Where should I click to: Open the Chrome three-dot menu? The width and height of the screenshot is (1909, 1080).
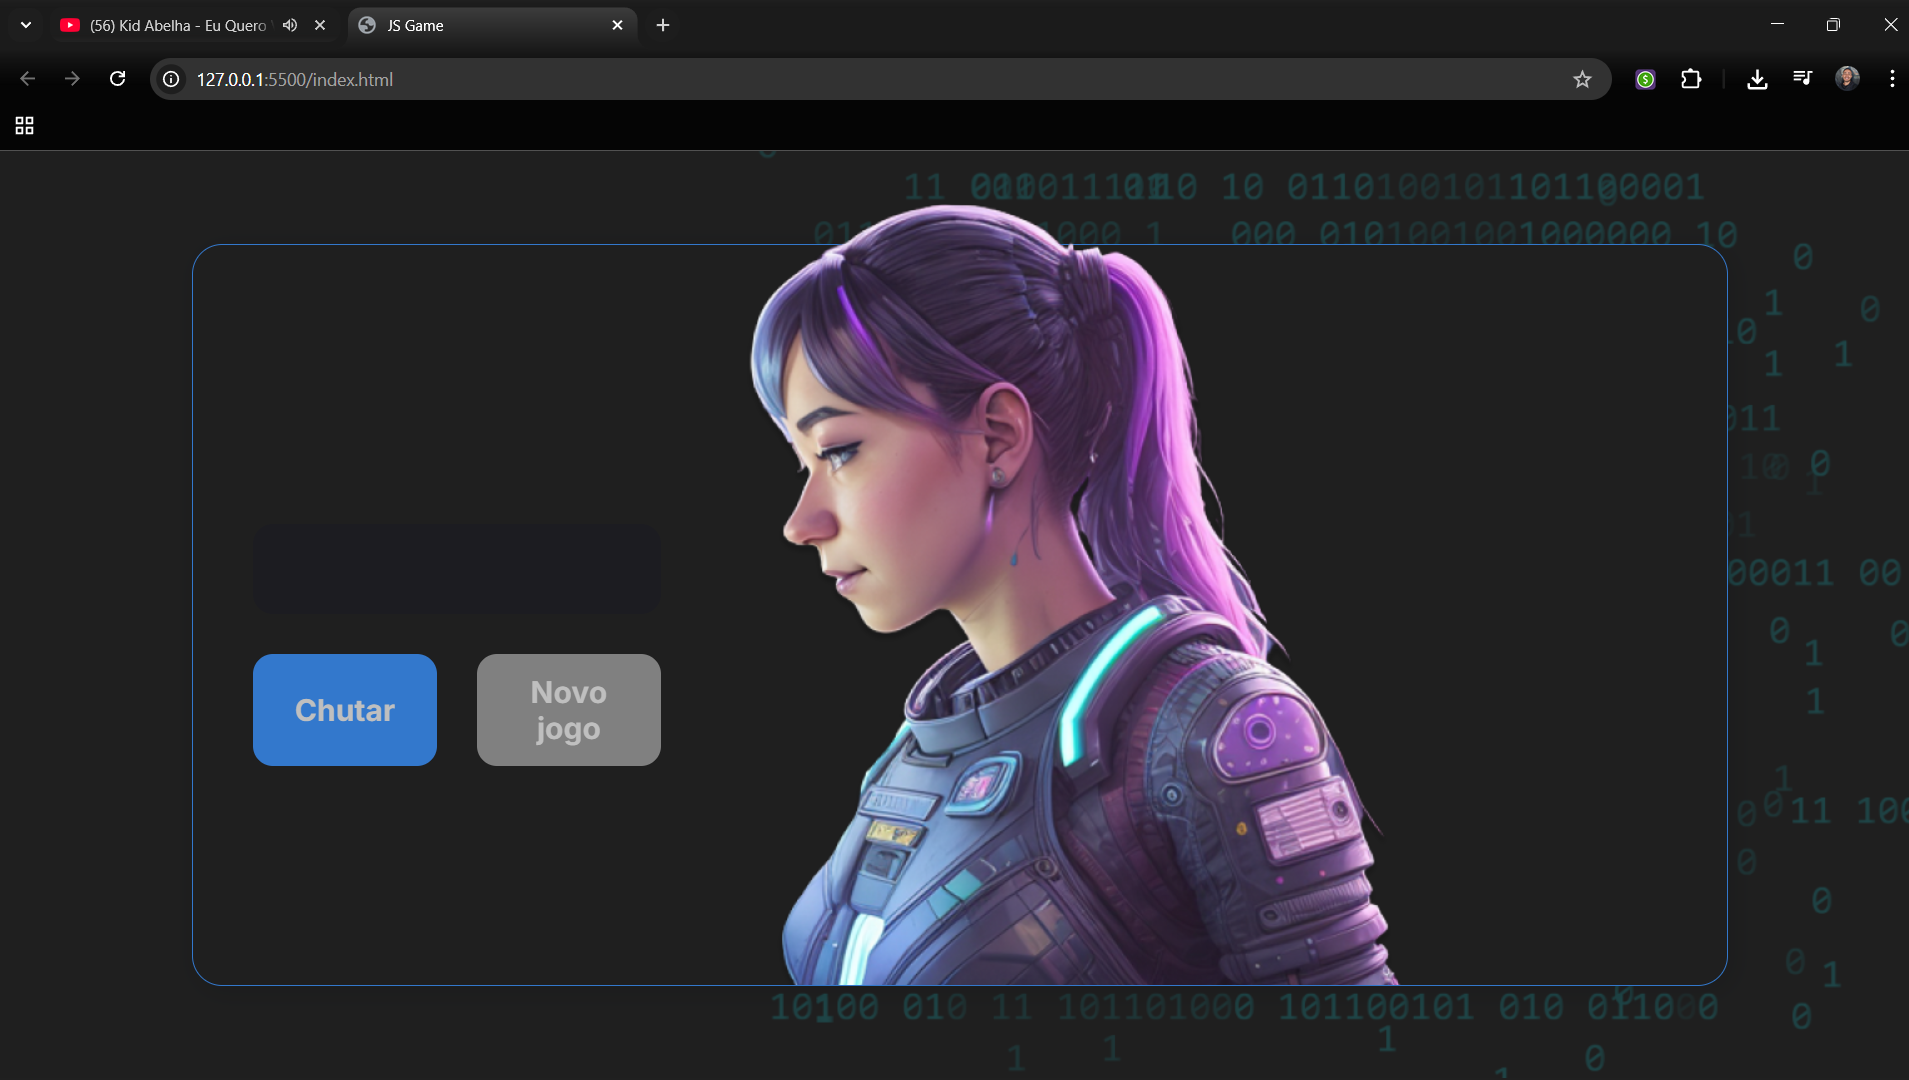1892,79
